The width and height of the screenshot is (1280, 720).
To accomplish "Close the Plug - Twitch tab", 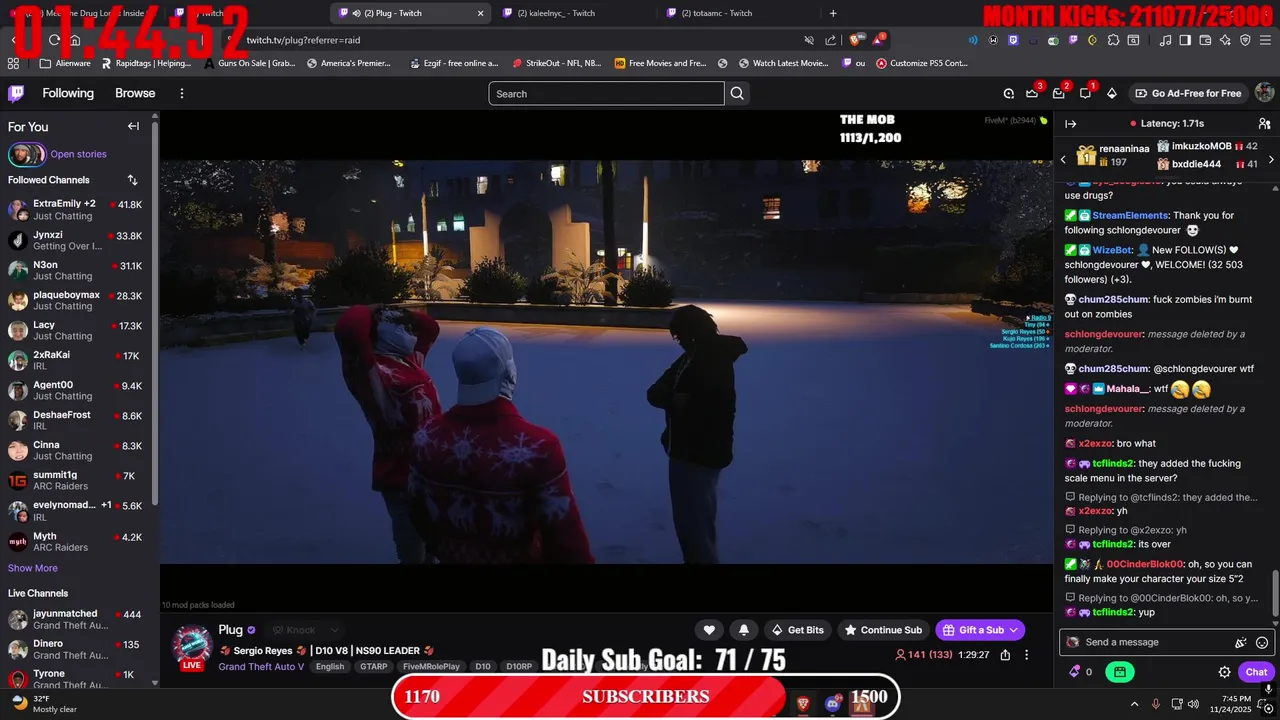I will click(x=480, y=13).
